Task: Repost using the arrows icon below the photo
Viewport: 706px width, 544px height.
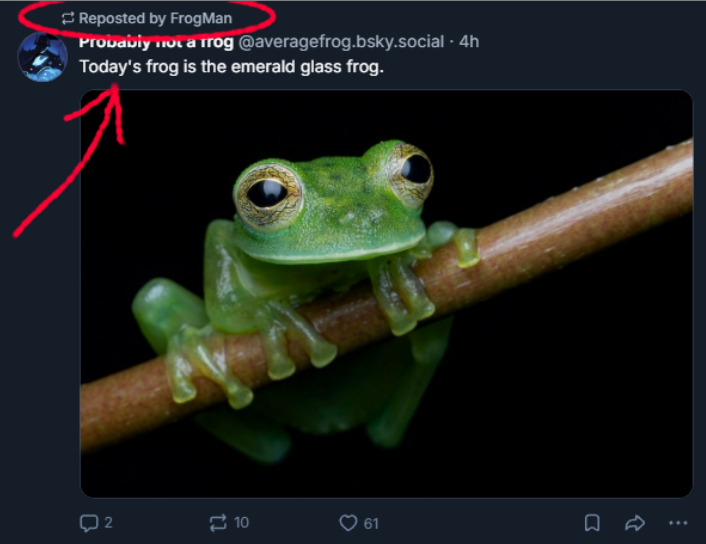Action: pyautogui.click(x=217, y=522)
